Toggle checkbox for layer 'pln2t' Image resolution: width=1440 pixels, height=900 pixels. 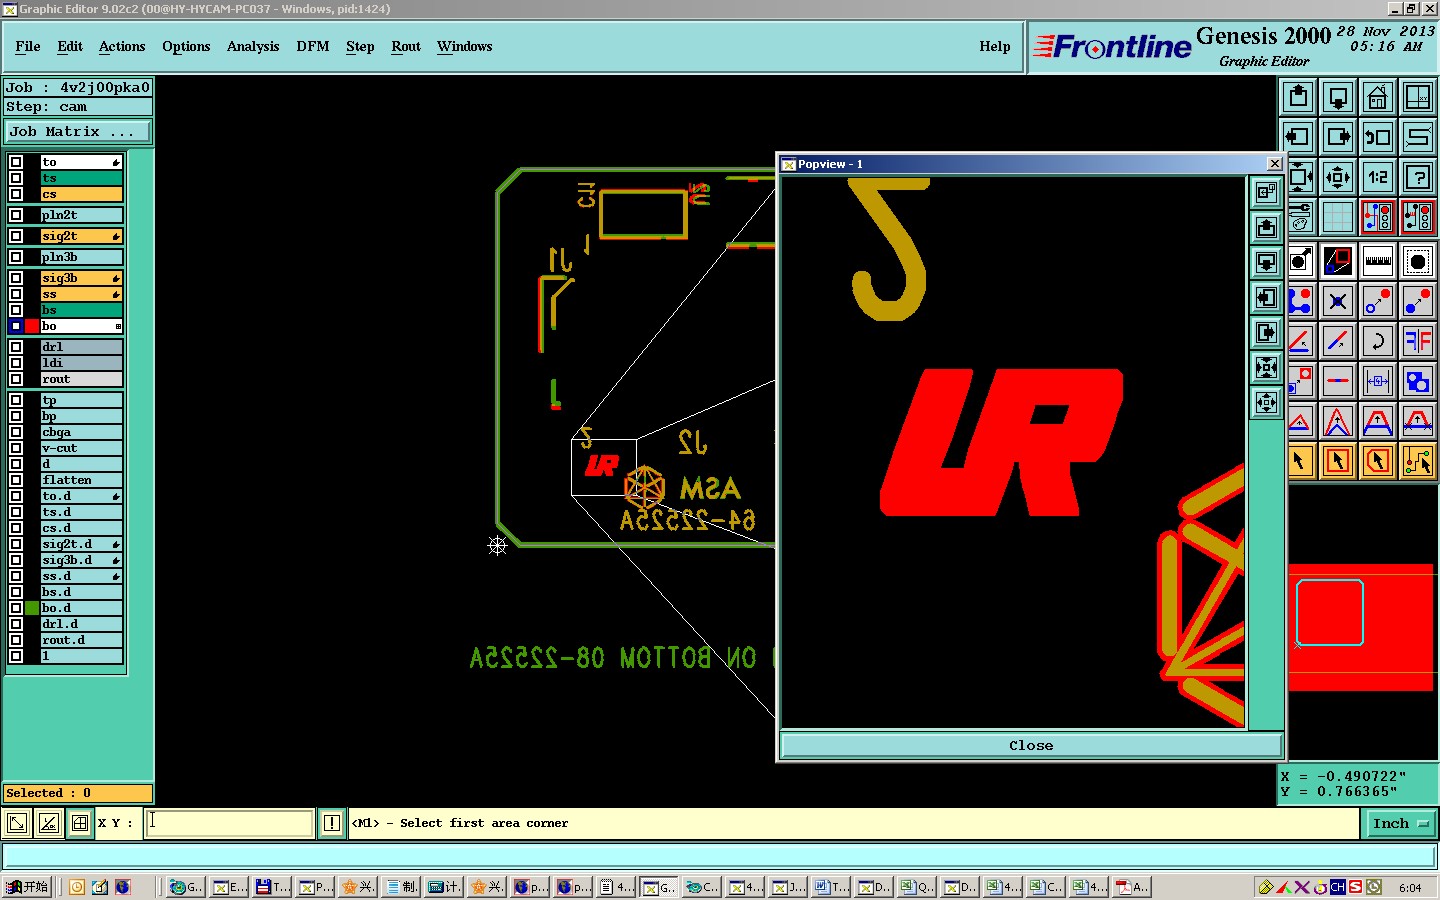pyautogui.click(x=16, y=215)
